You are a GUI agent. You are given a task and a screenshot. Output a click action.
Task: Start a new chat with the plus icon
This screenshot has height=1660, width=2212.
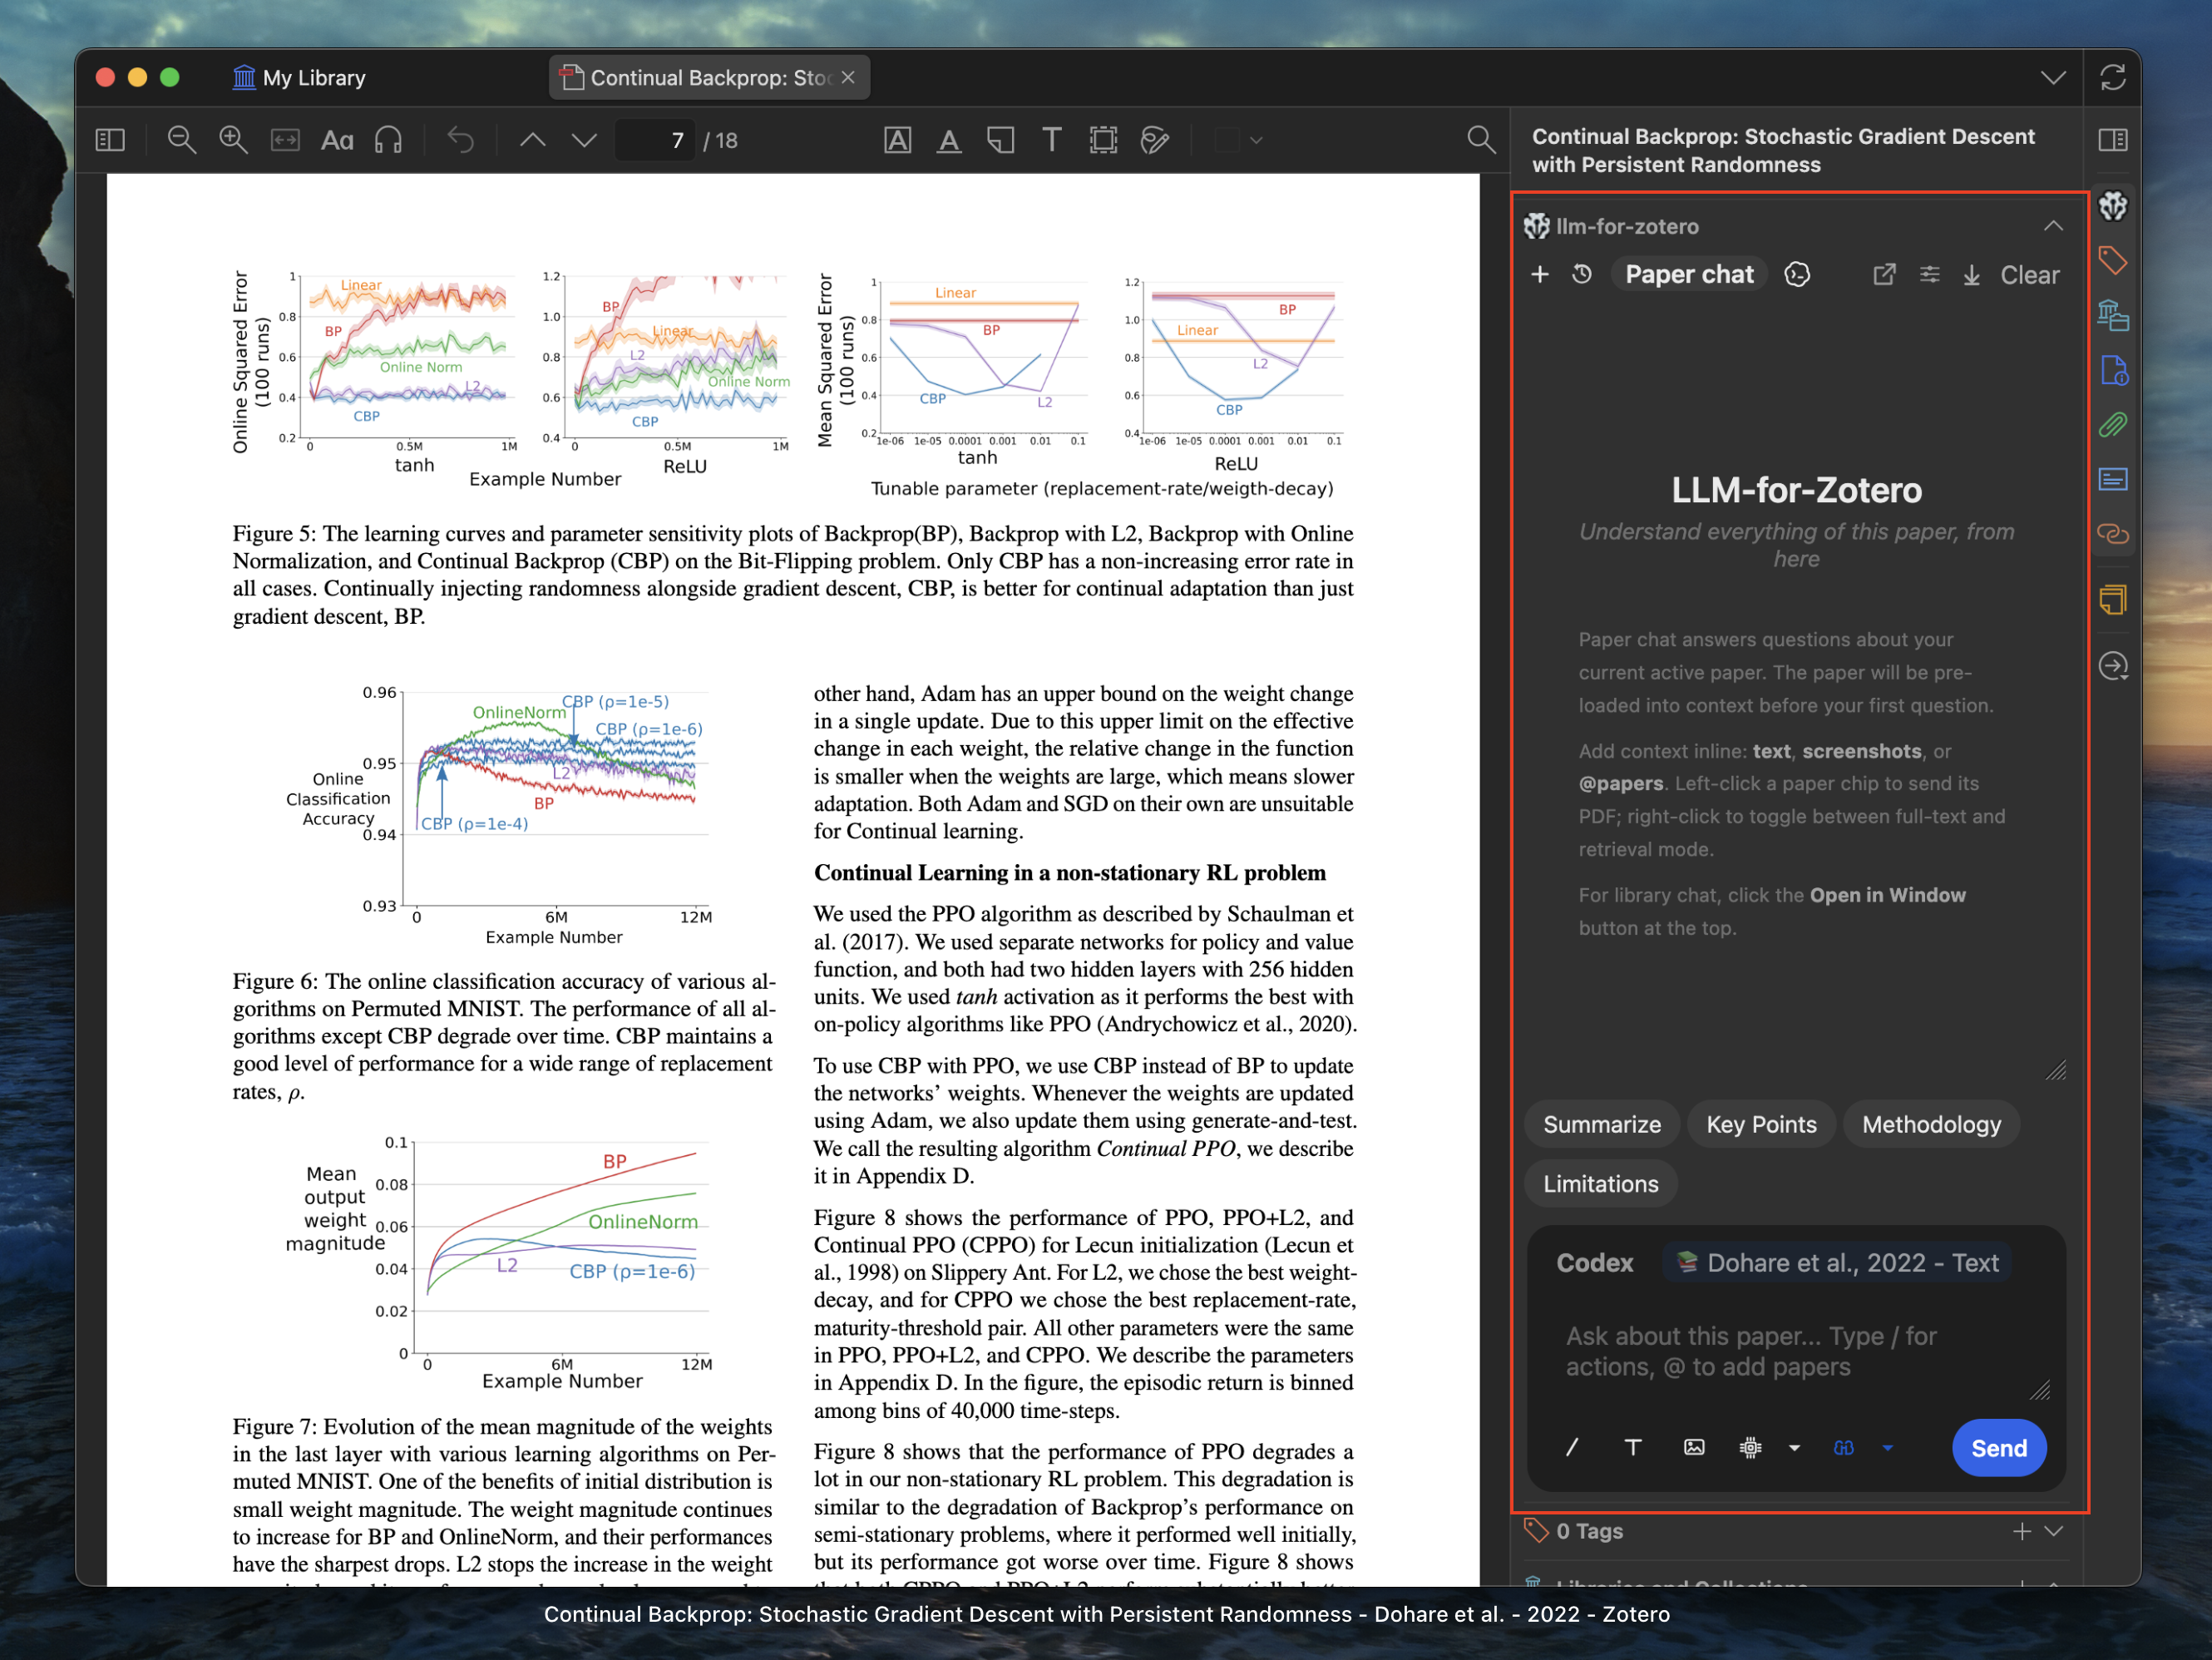(x=1540, y=274)
